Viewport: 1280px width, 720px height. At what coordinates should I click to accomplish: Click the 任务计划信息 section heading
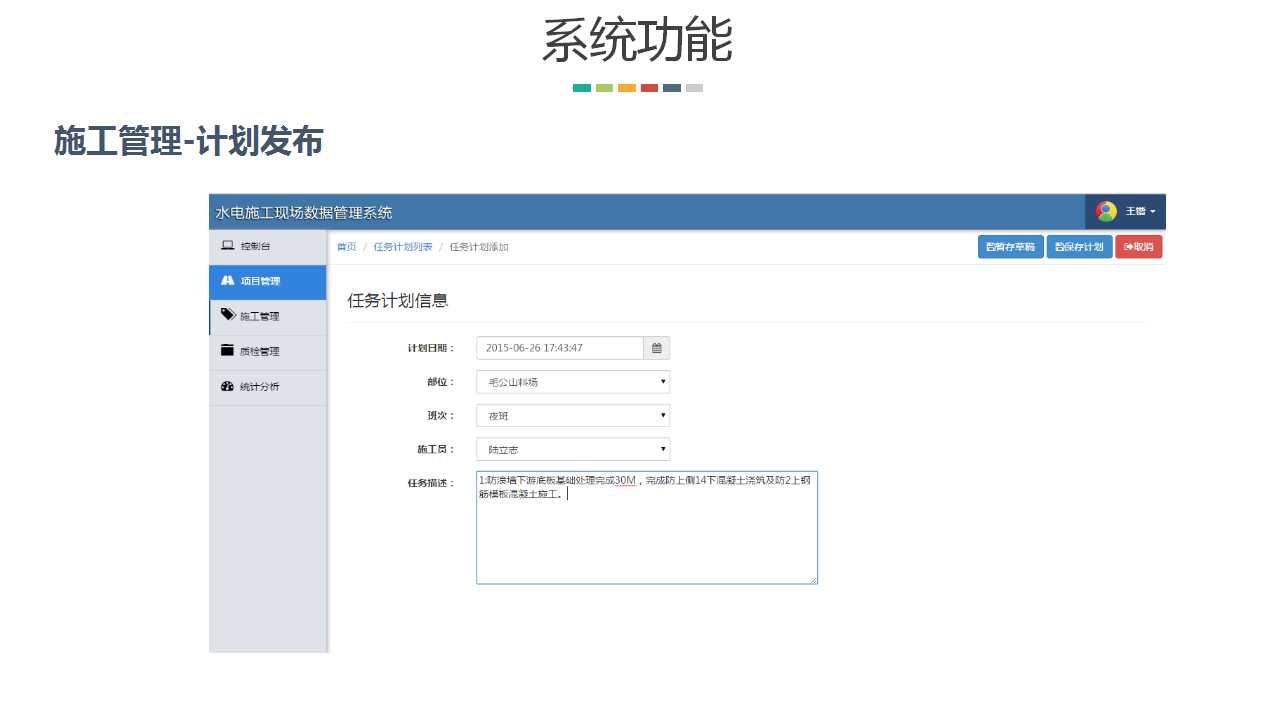click(x=398, y=300)
